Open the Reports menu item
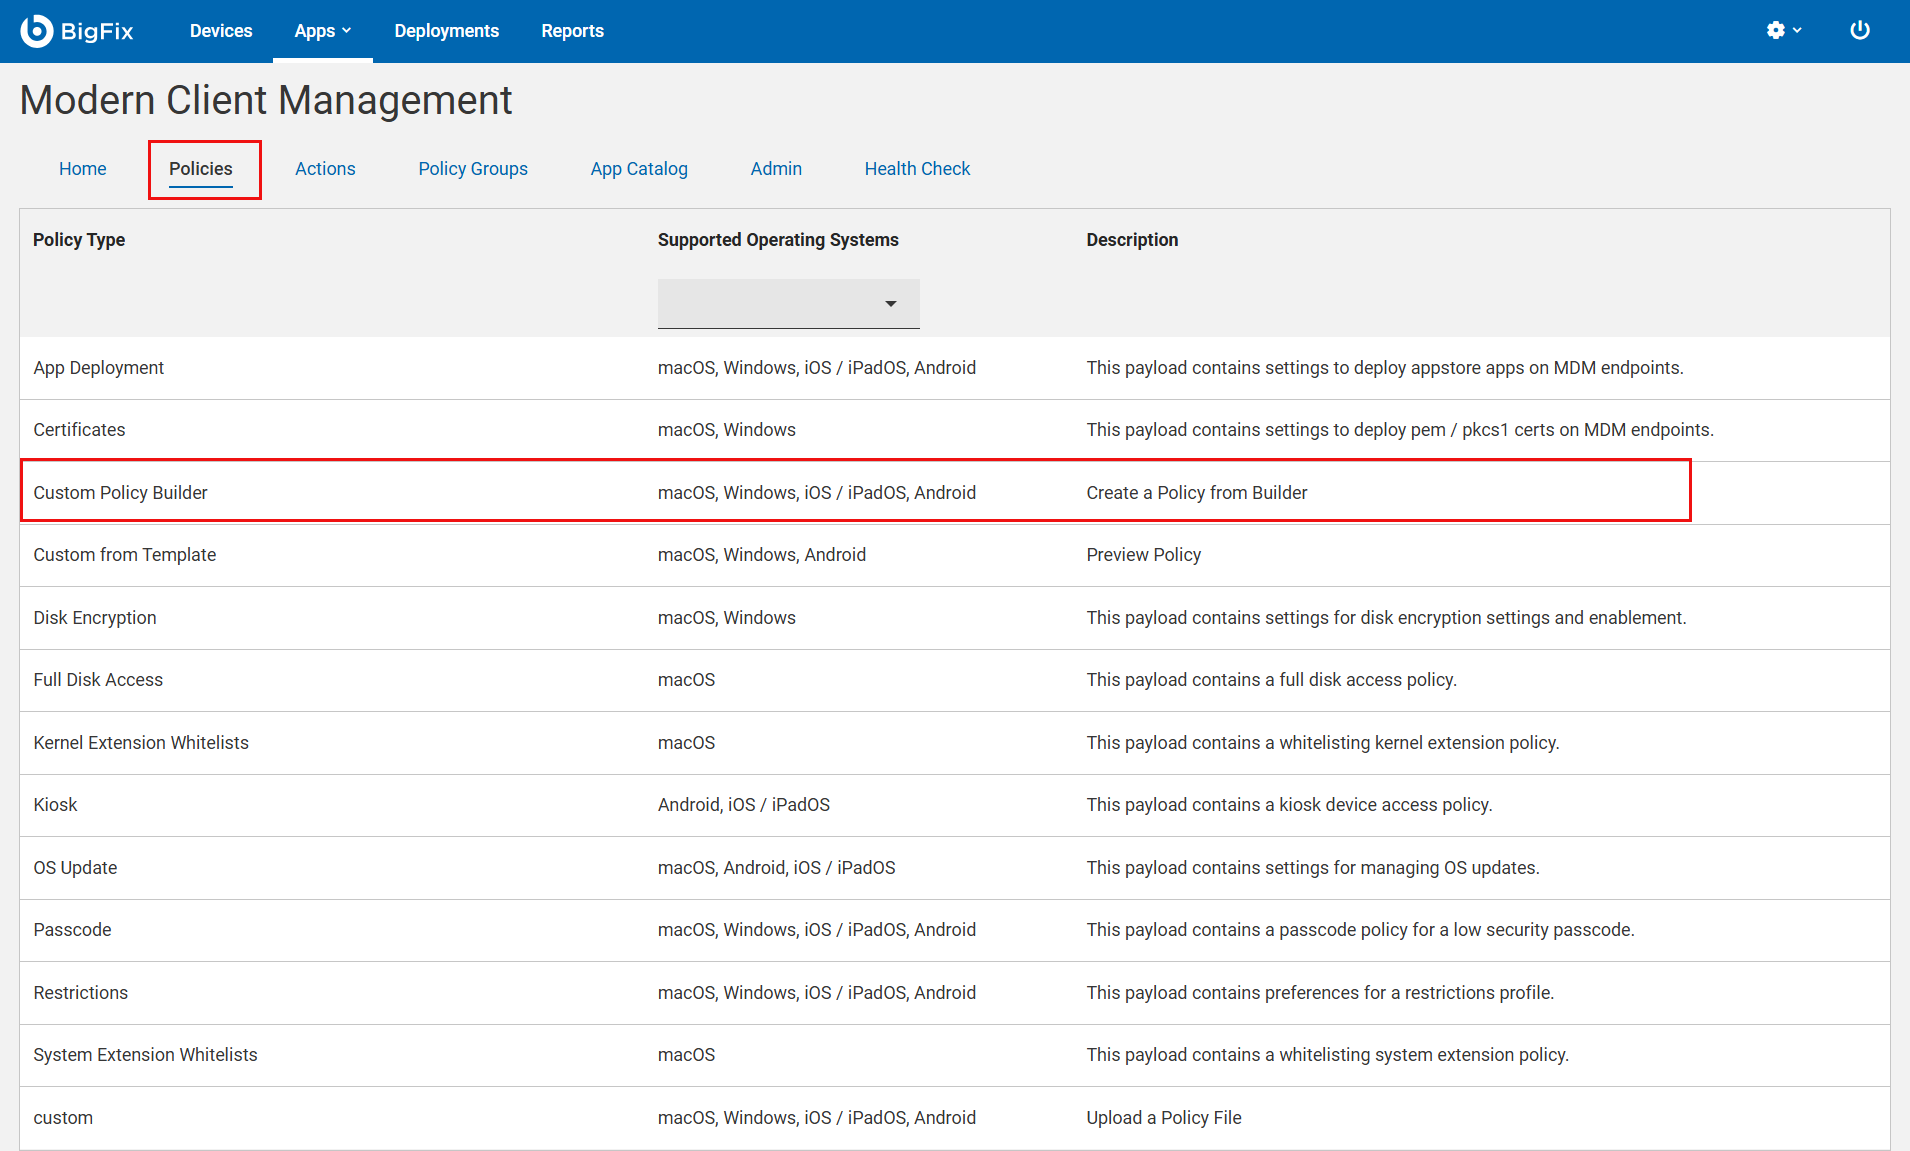Screen dimensions: 1910x1151 click(572, 31)
